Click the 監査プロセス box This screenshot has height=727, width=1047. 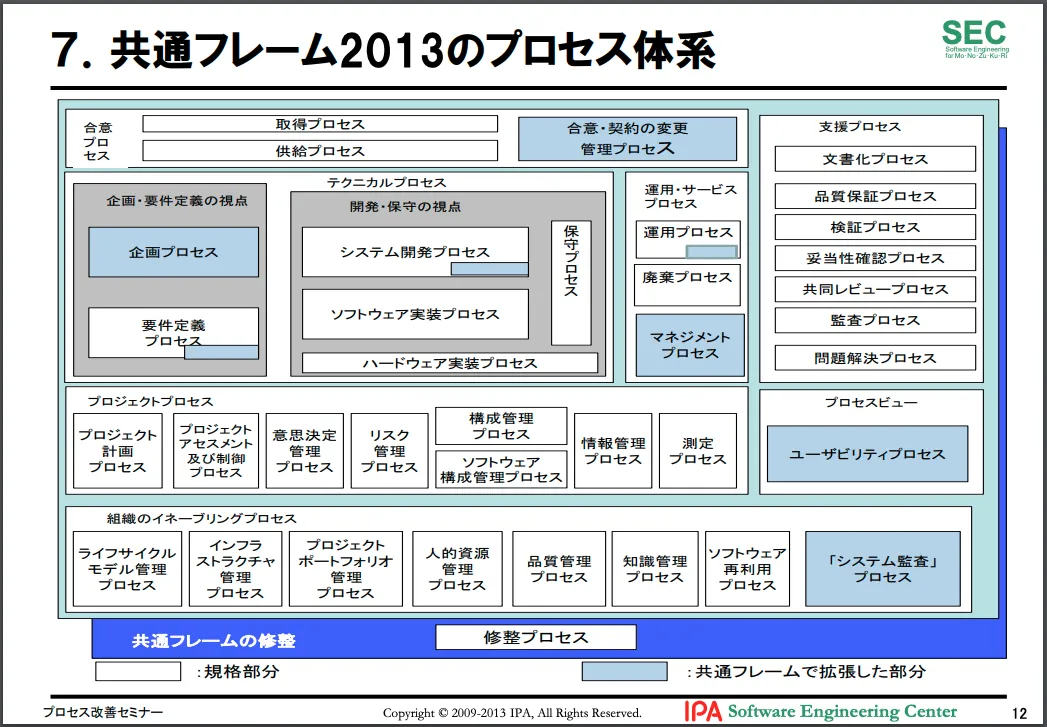[875, 320]
